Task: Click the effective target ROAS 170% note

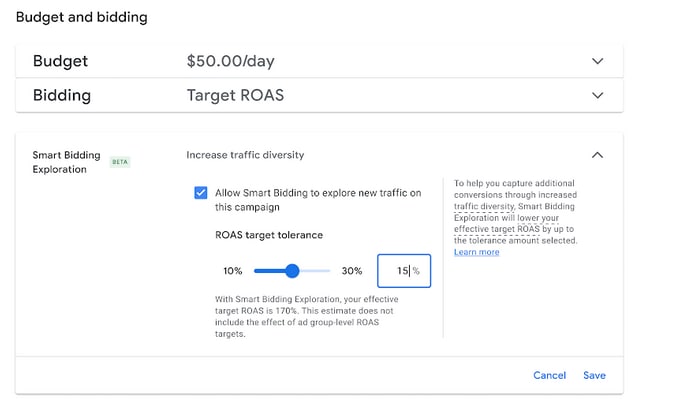Action: [x=306, y=316]
